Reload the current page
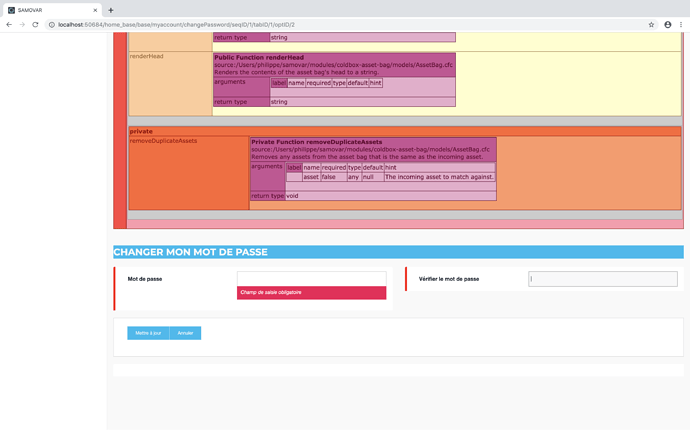The image size is (690, 431). click(x=35, y=24)
